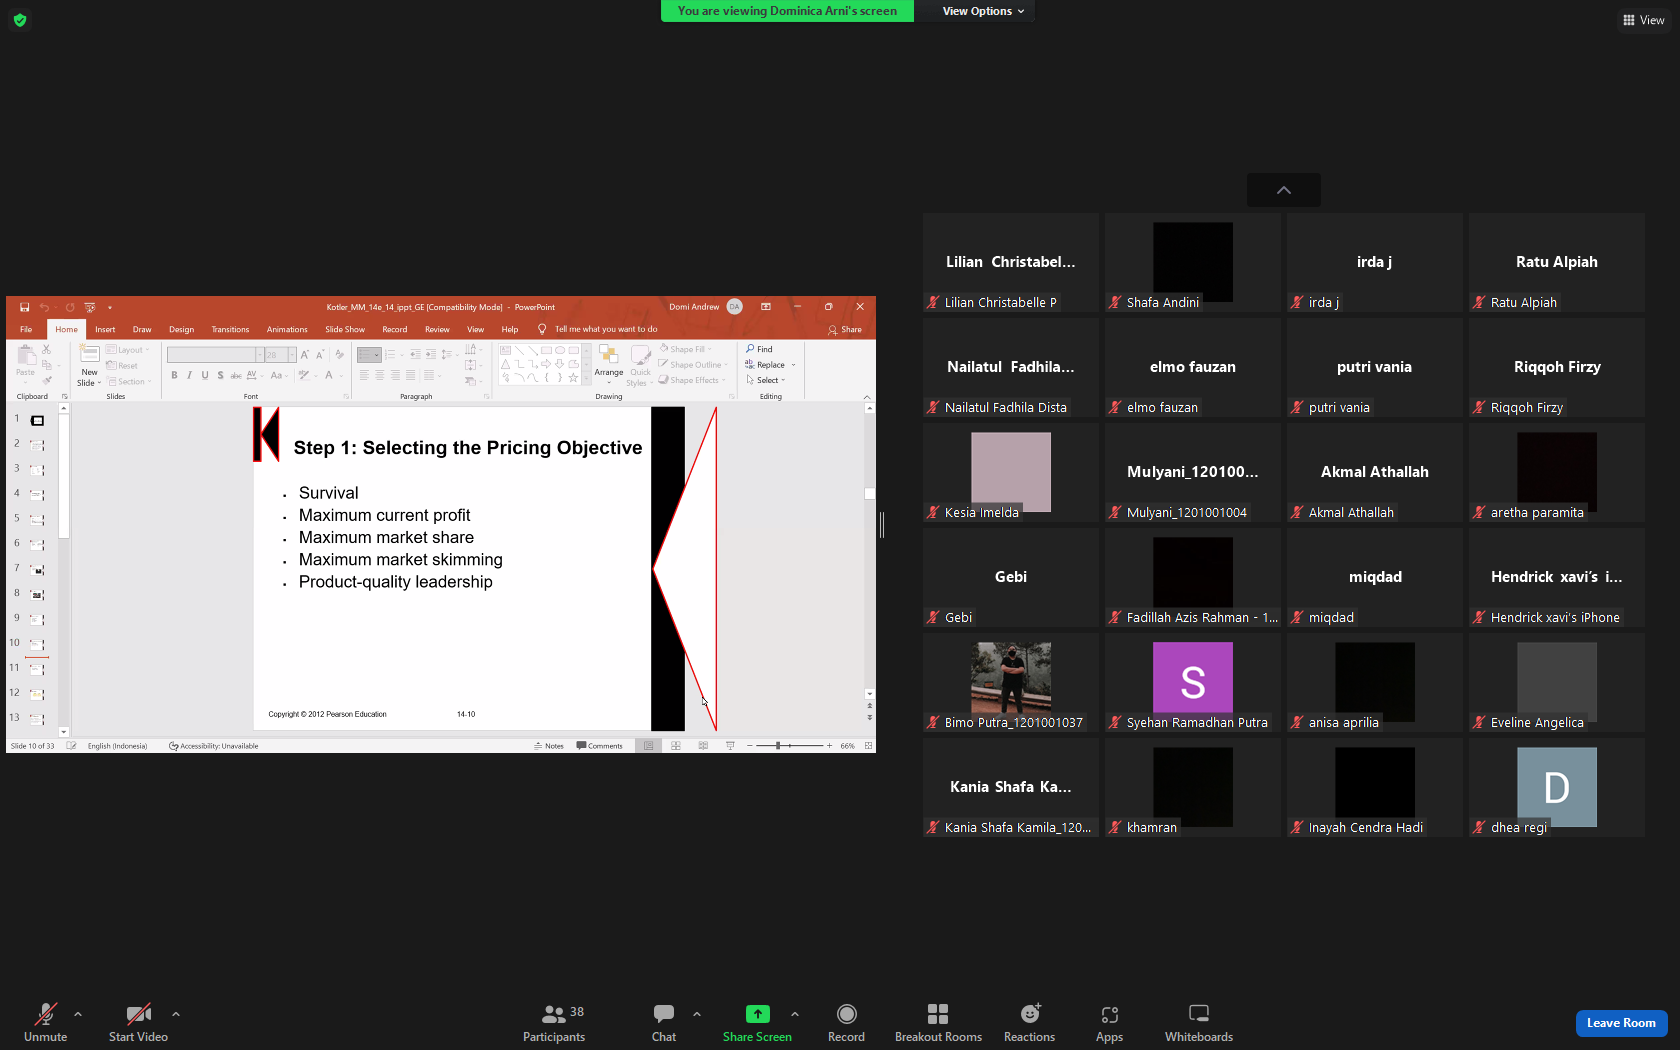The width and height of the screenshot is (1680, 1050).
Task: Click the Leave Room button
Action: 1621,1023
